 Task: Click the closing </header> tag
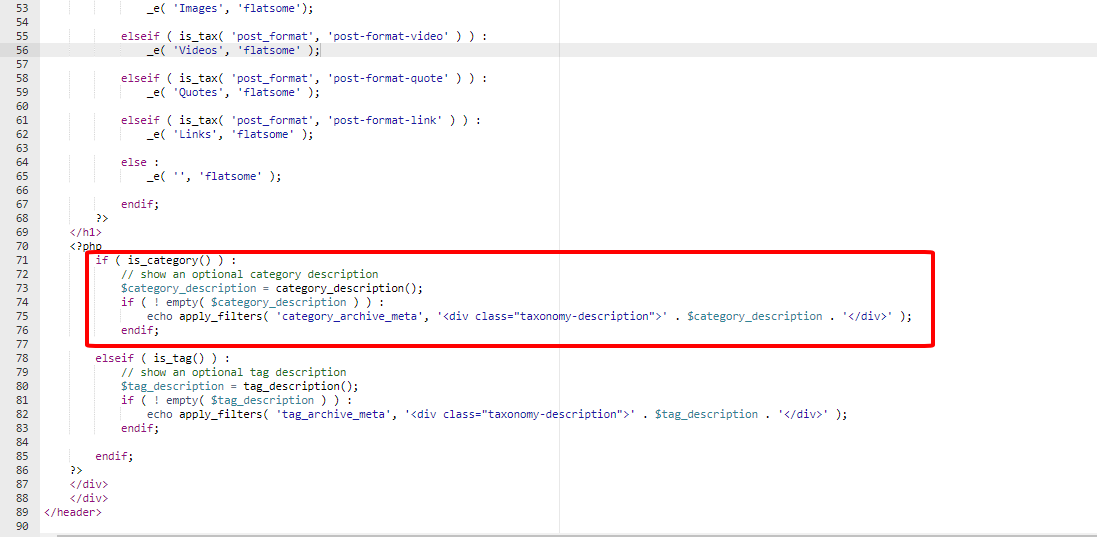[73, 512]
